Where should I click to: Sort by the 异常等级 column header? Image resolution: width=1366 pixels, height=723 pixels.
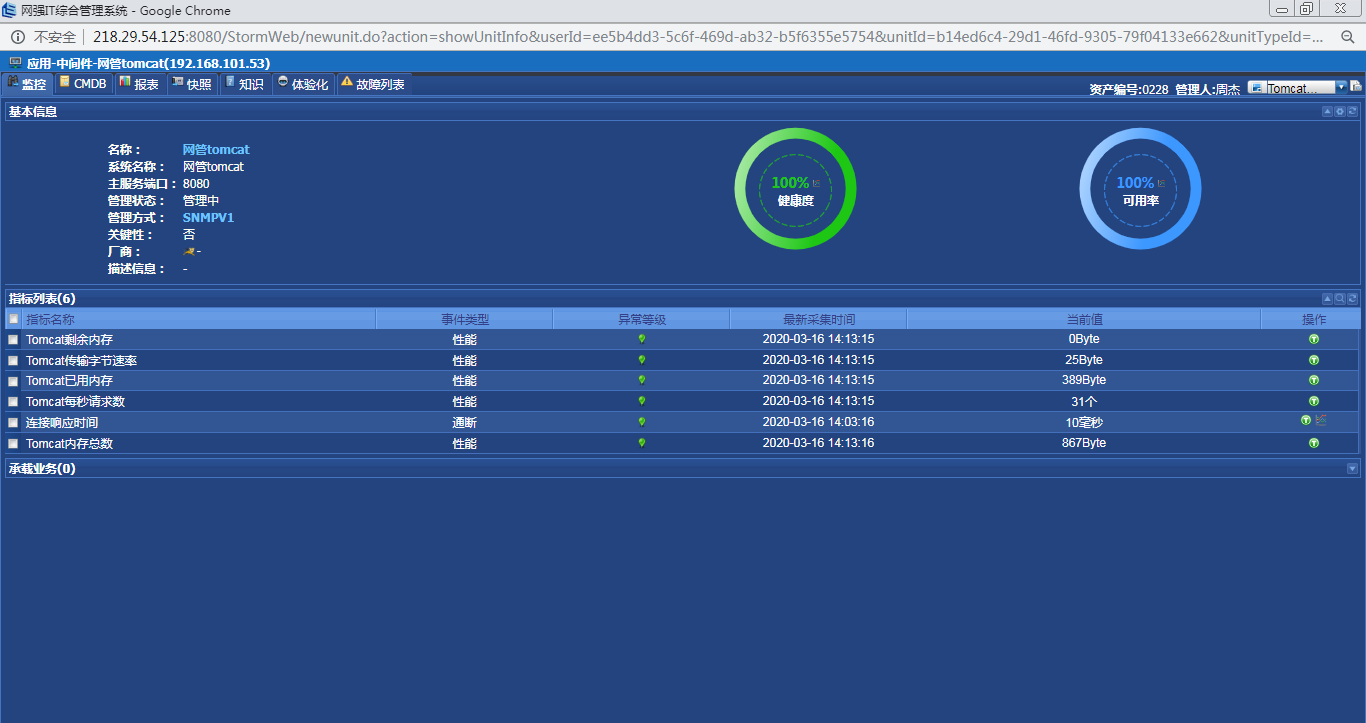pos(642,320)
